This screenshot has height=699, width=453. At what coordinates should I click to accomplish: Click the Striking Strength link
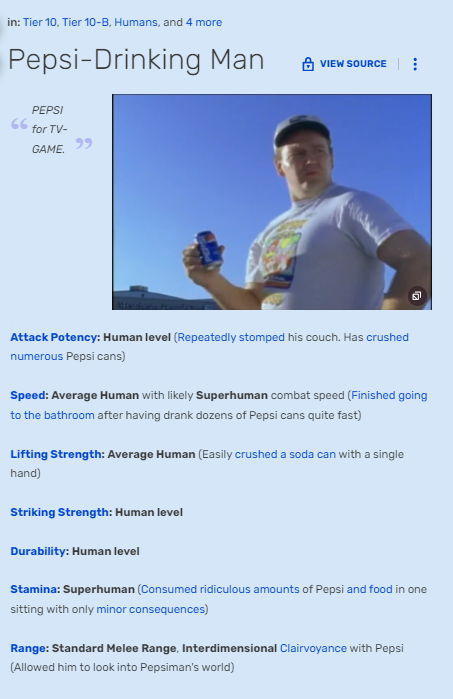coord(59,512)
